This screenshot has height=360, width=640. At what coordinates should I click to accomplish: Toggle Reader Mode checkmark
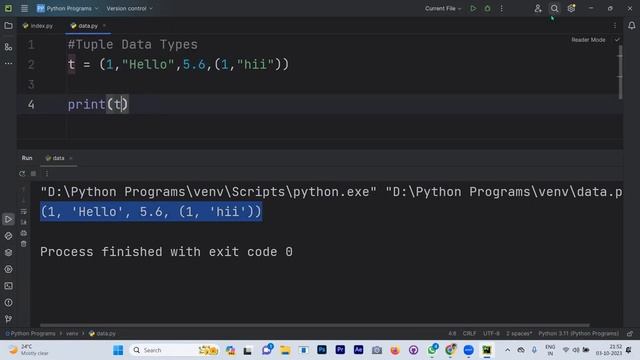pyautogui.click(x=617, y=40)
